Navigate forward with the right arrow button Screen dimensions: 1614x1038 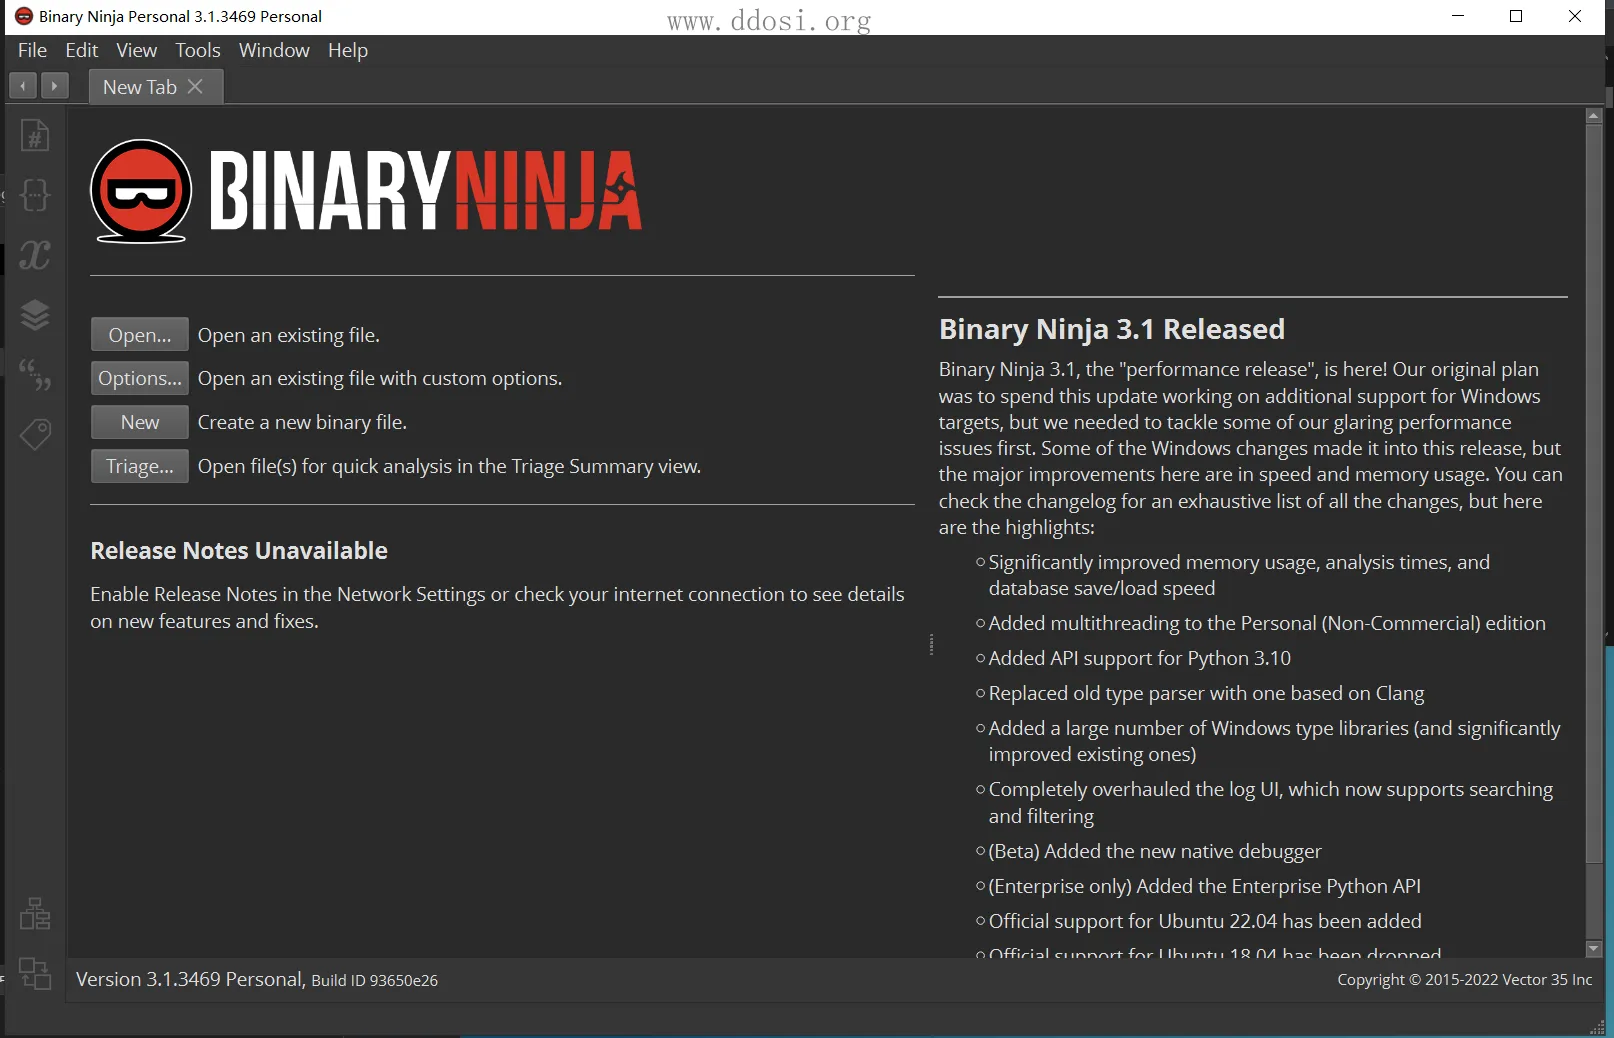(55, 86)
